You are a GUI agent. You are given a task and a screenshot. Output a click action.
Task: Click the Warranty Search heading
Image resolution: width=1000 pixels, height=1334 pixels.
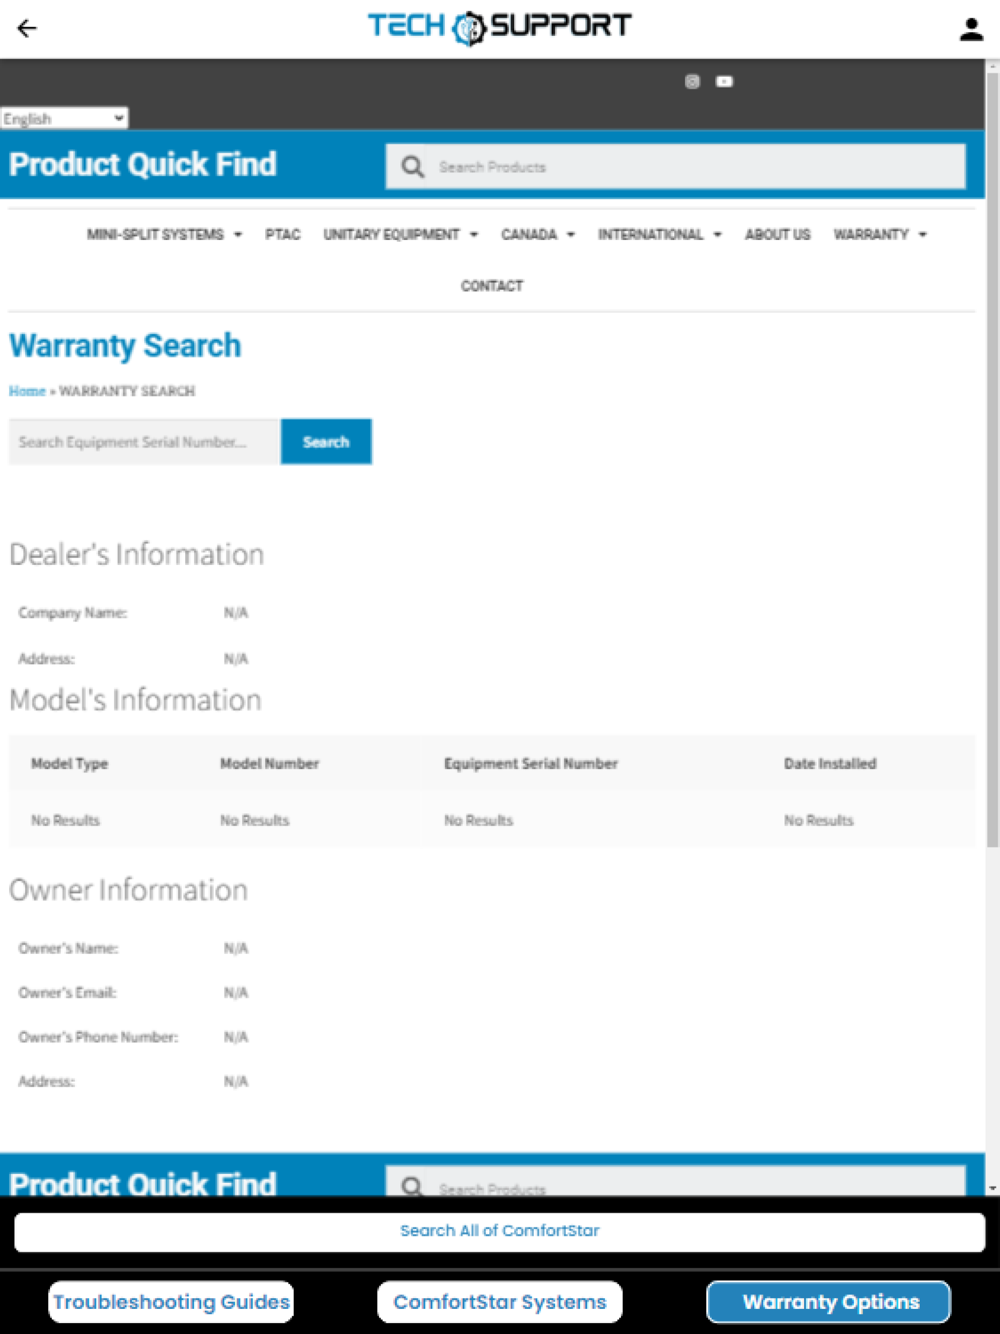(125, 346)
